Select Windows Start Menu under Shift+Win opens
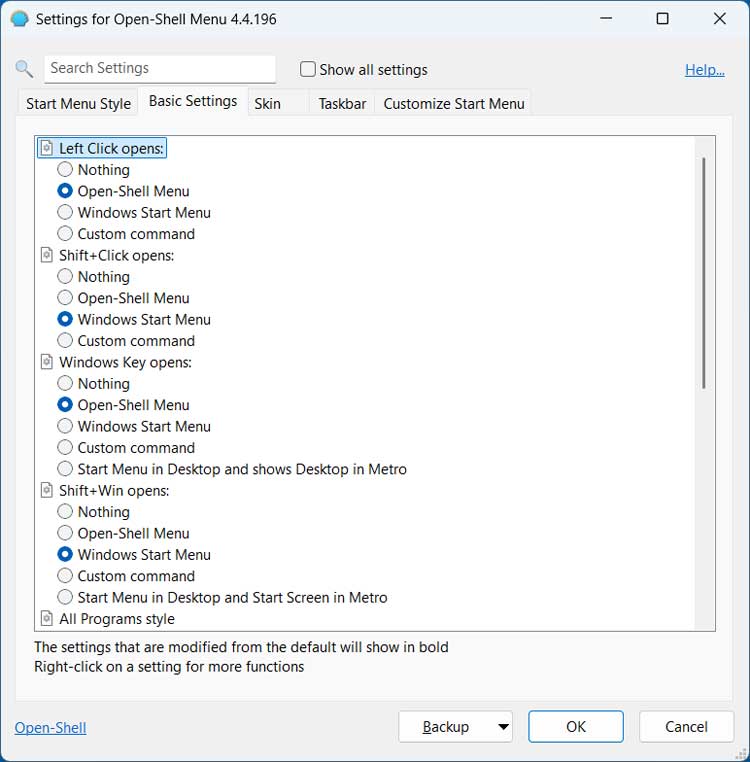The image size is (750, 762). click(65, 554)
